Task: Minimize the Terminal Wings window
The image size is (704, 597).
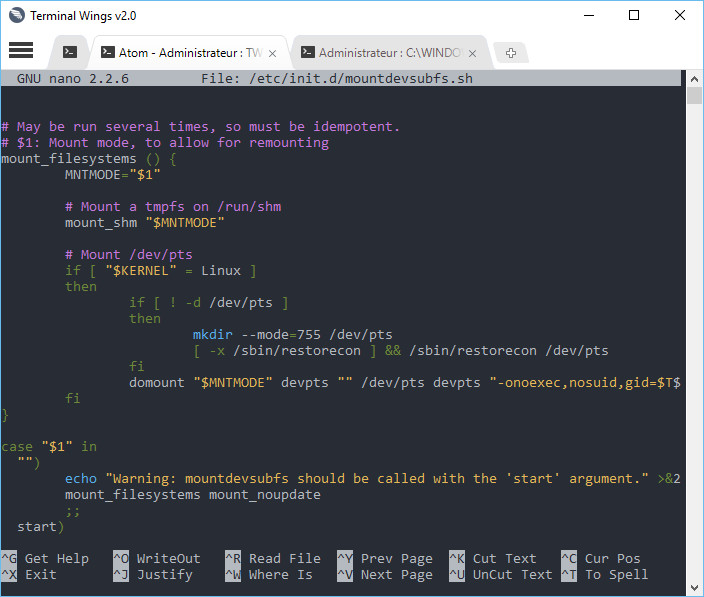Action: pyautogui.click(x=589, y=15)
